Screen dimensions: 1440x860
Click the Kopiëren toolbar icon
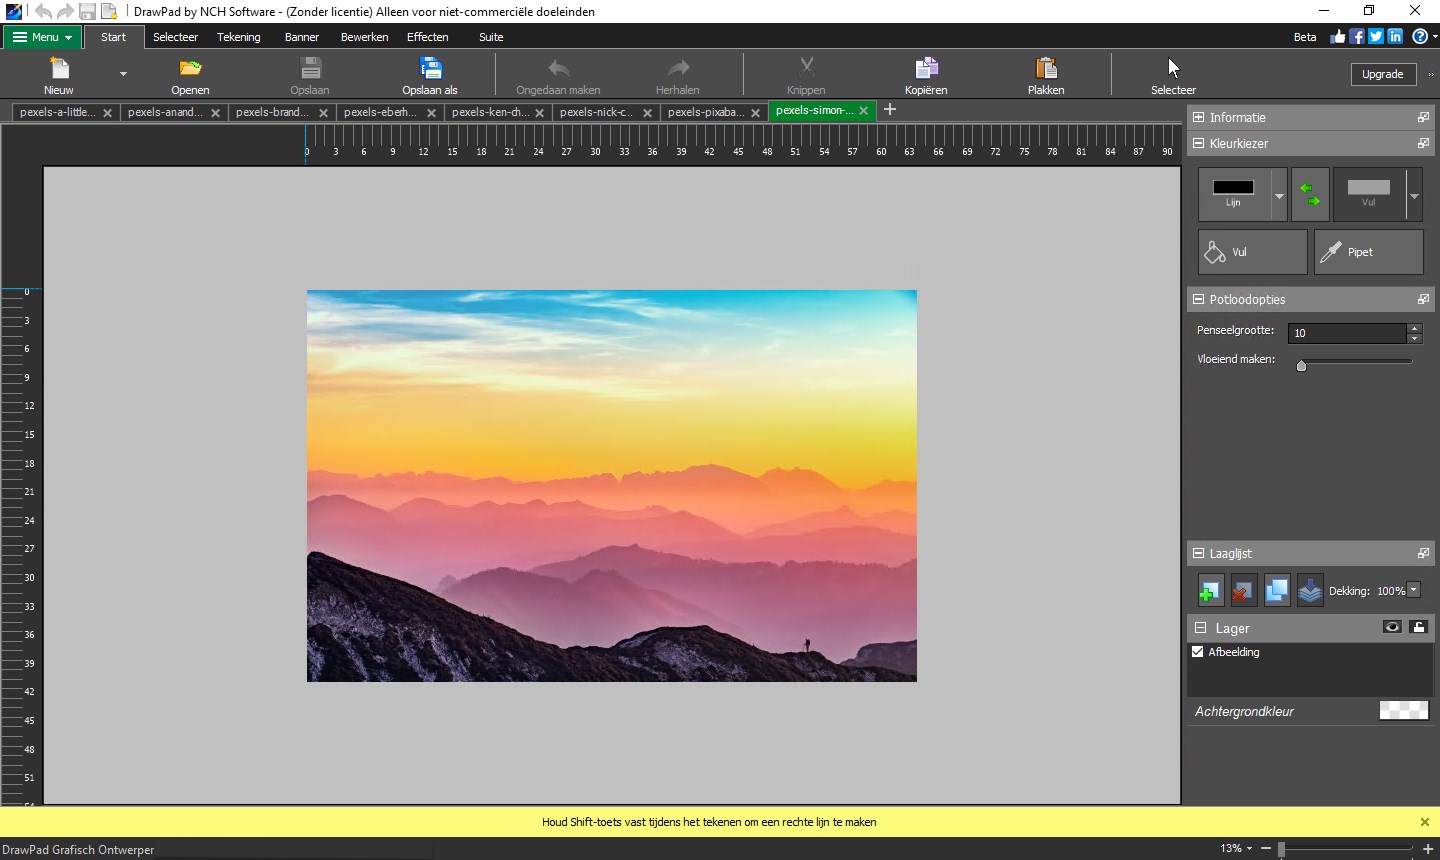[x=926, y=69]
